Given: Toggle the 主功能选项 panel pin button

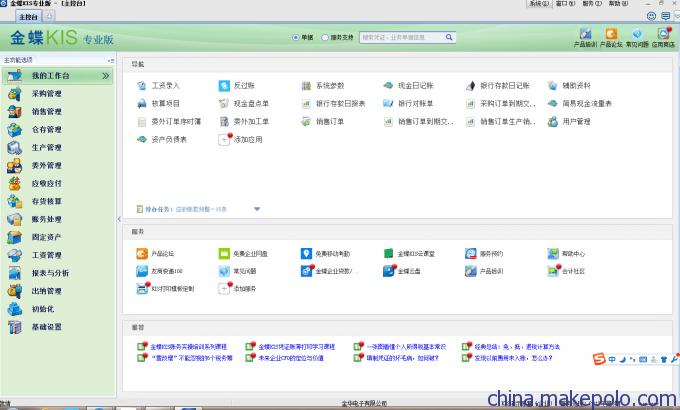Looking at the screenshot, I should tap(111, 60).
